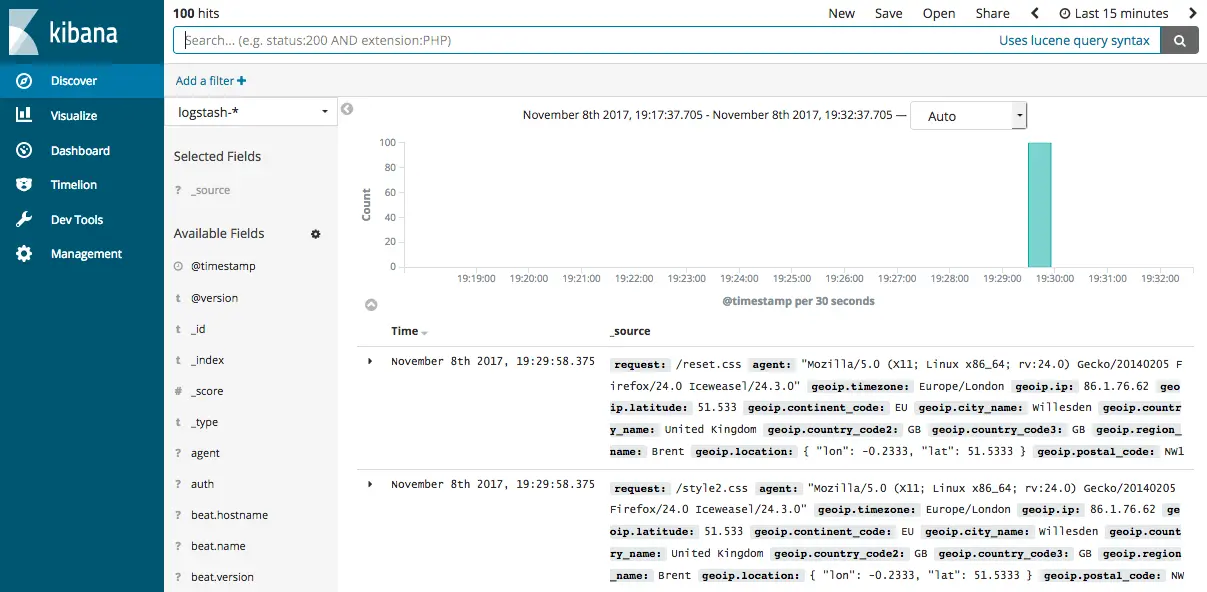Open the Discover compass icon
This screenshot has height=592, width=1207.
(24, 81)
